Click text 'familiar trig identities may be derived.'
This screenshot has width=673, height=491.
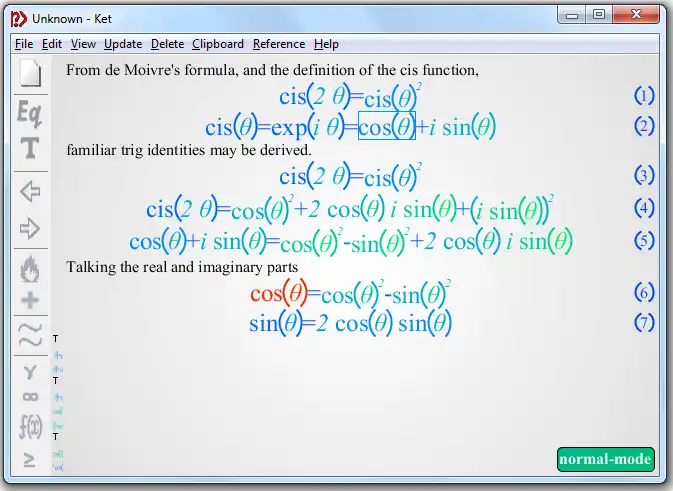pyautogui.click(x=189, y=150)
